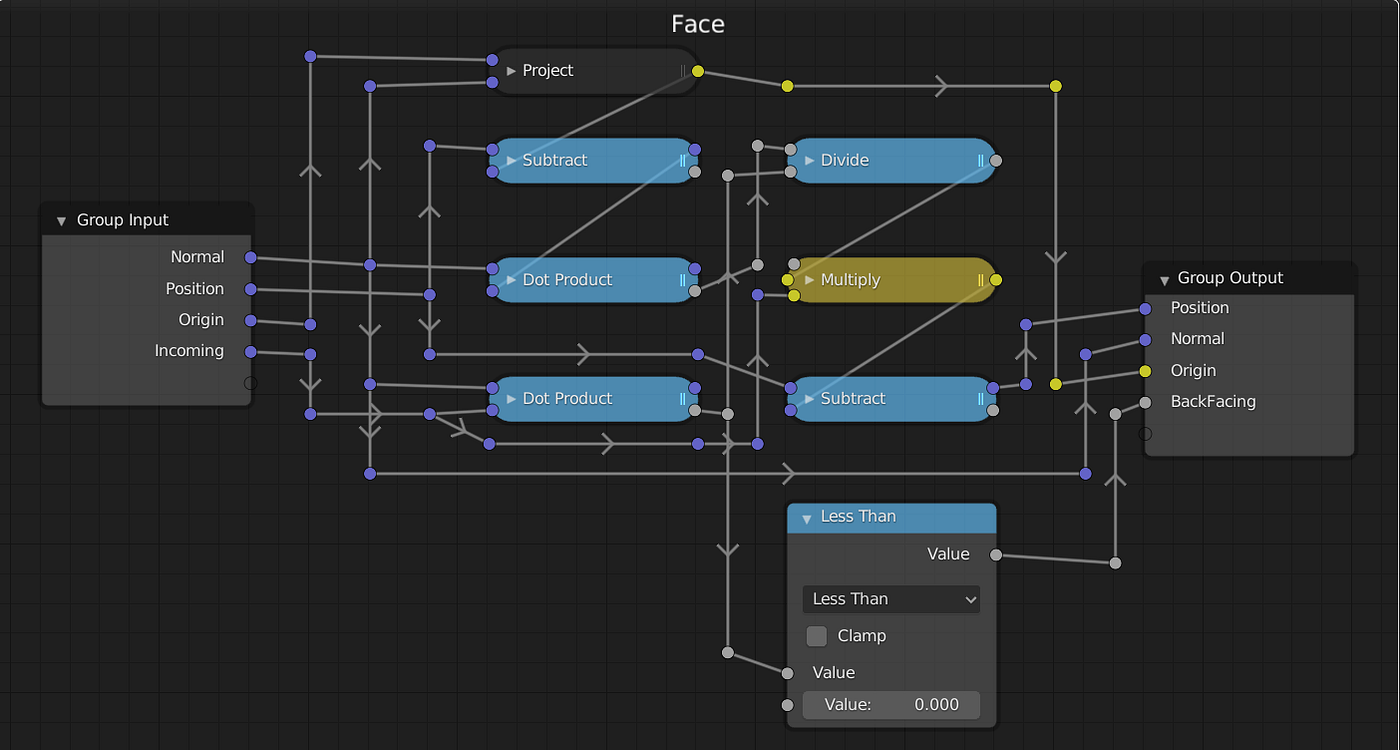Click the Value 0.000 number field

point(890,704)
